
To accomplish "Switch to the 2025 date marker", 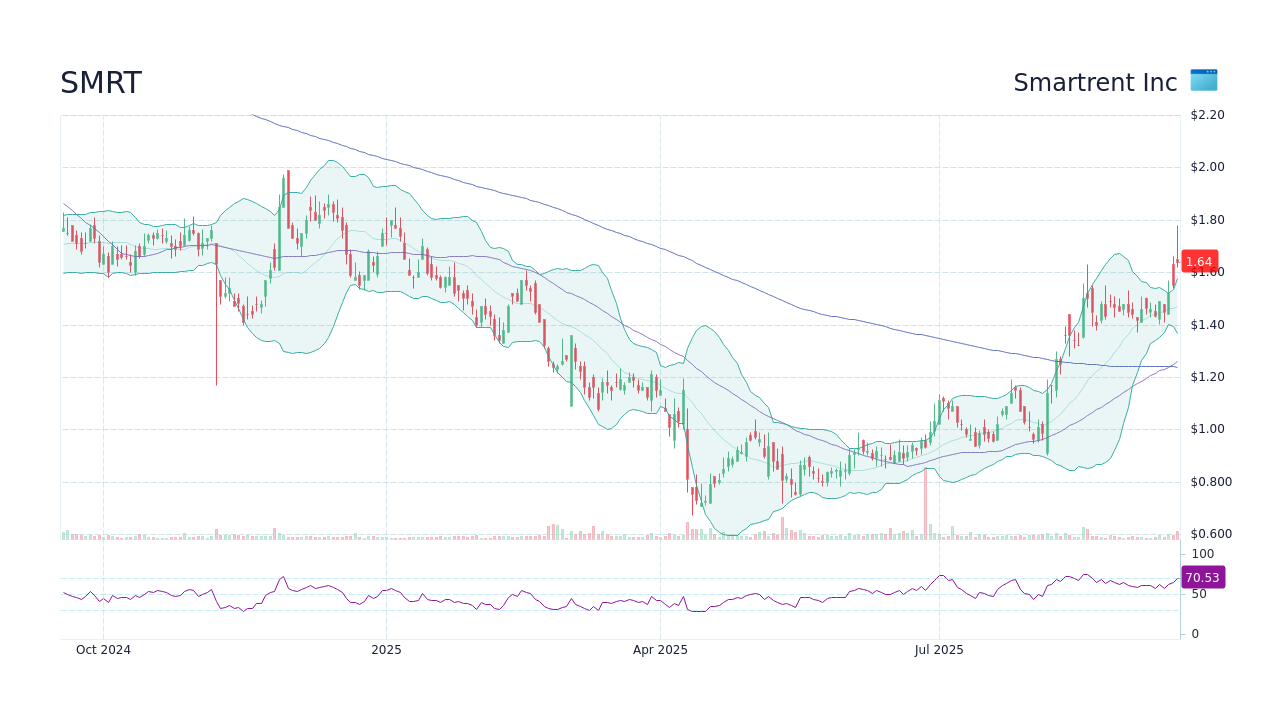I will (x=386, y=650).
